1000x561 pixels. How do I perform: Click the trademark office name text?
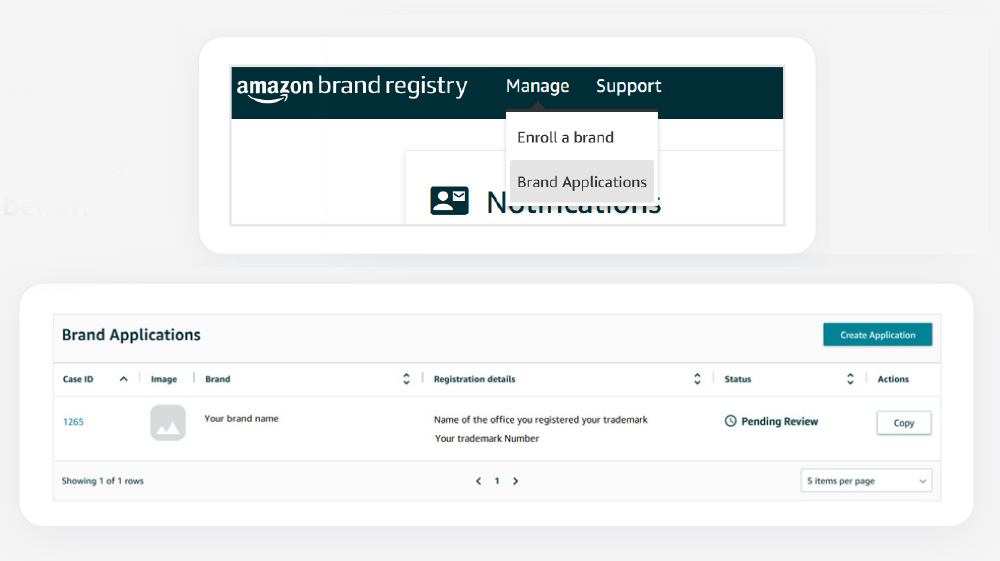click(x=541, y=419)
